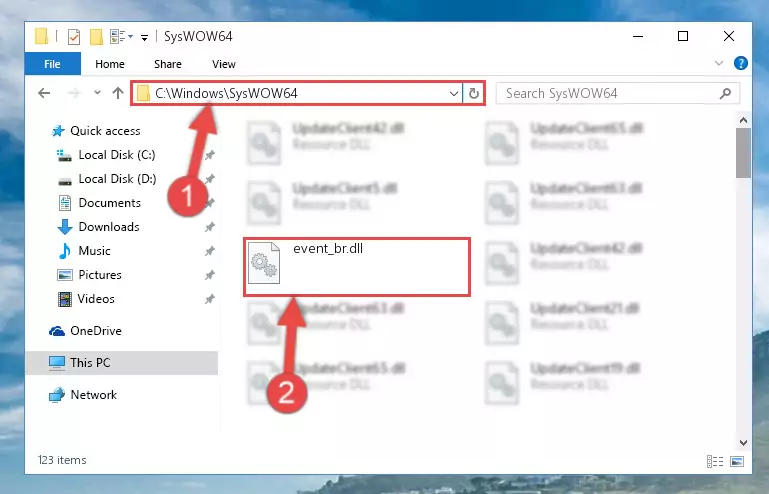Click the search magnifier icon
This screenshot has height=494, width=769.
pyautogui.click(x=725, y=93)
